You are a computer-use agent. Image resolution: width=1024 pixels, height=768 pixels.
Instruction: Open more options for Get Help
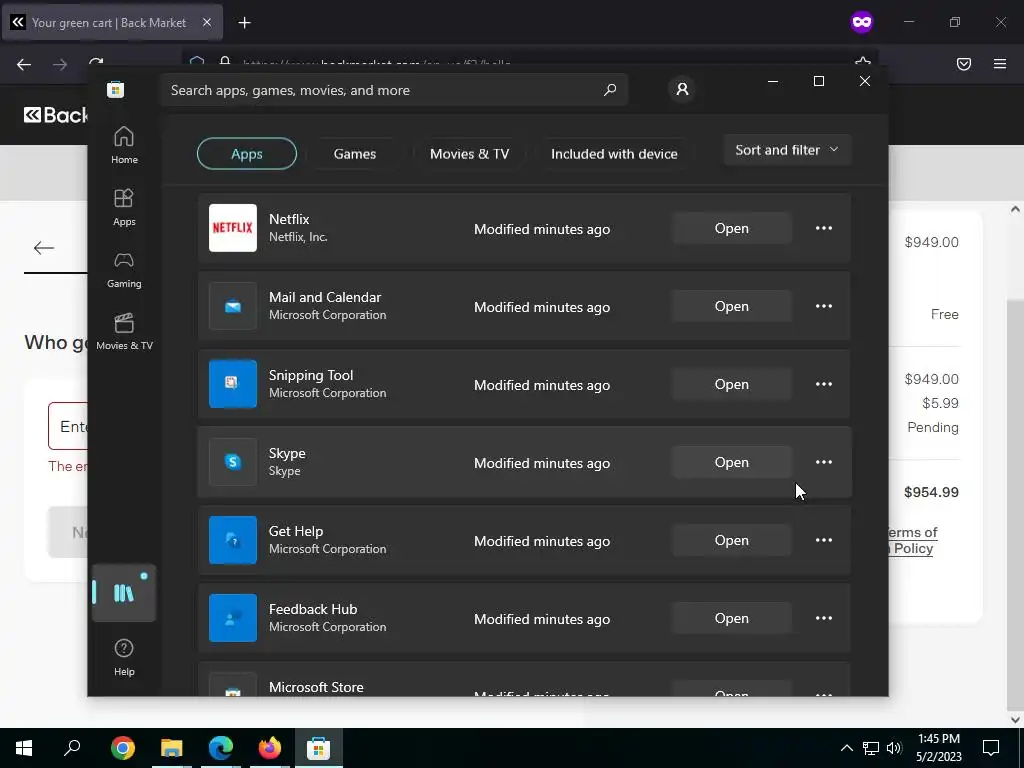click(x=824, y=540)
